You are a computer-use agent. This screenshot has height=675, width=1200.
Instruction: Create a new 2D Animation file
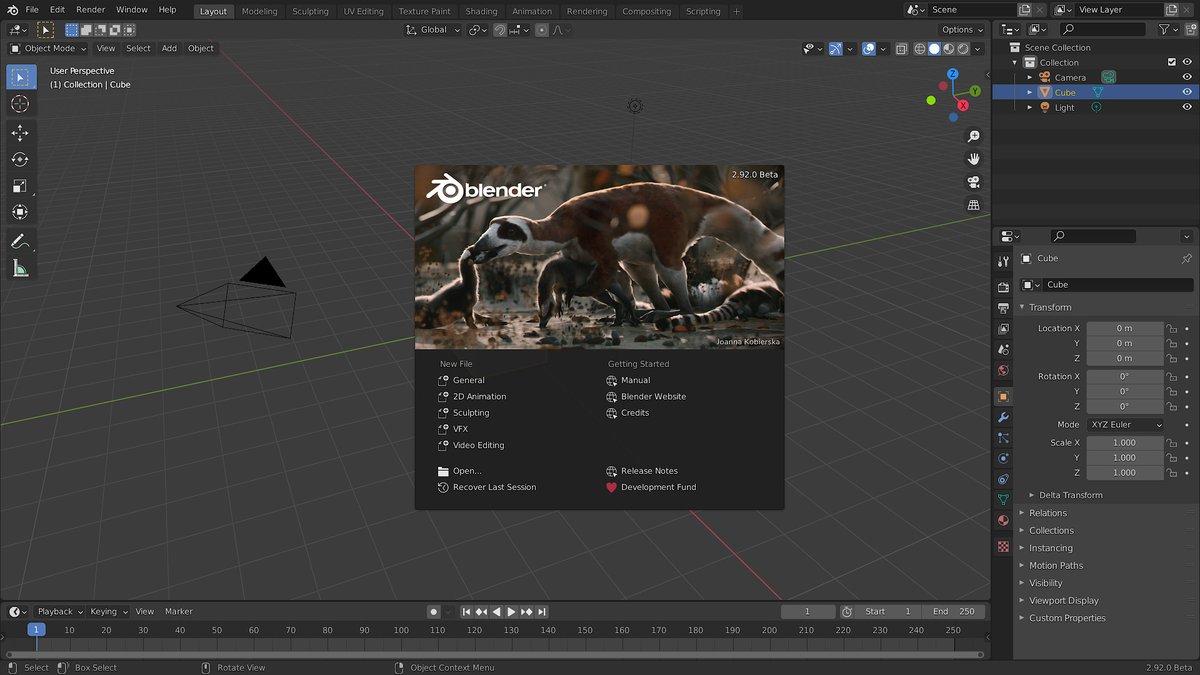pos(479,397)
